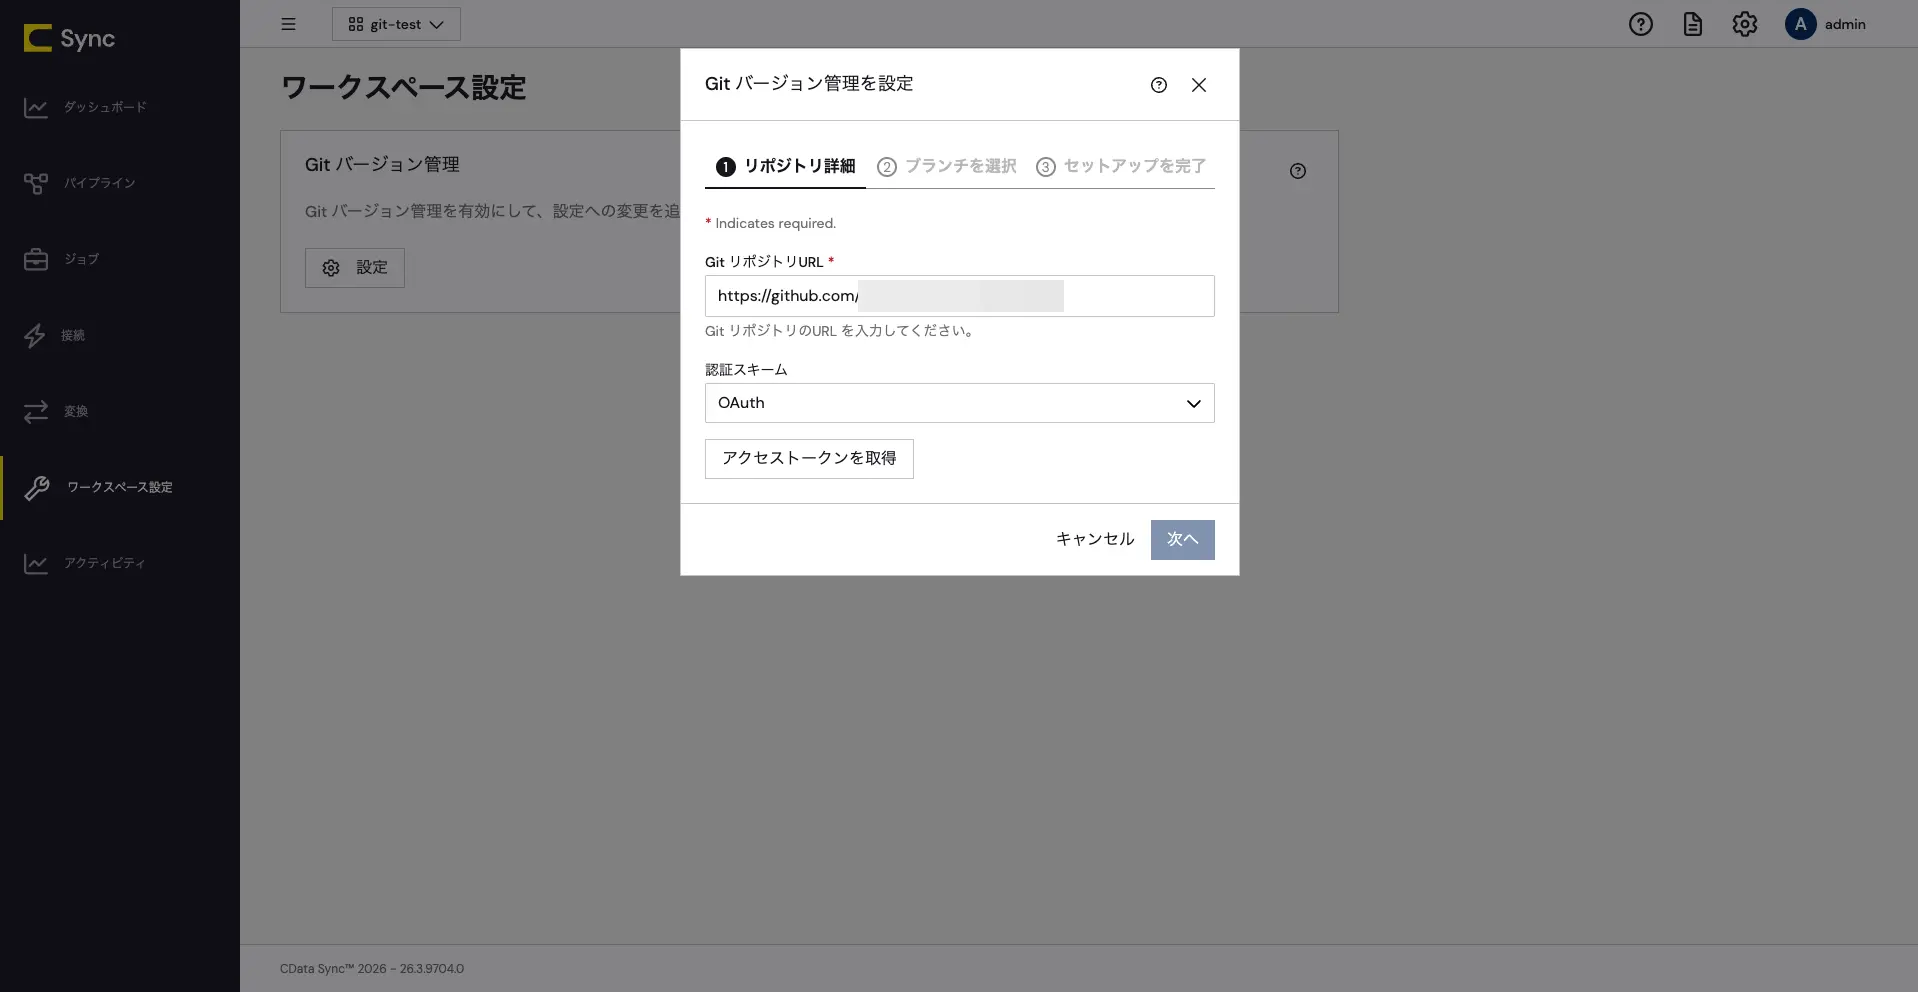
Task: Click the Git バージョン管理 panel title
Action: (x=382, y=165)
